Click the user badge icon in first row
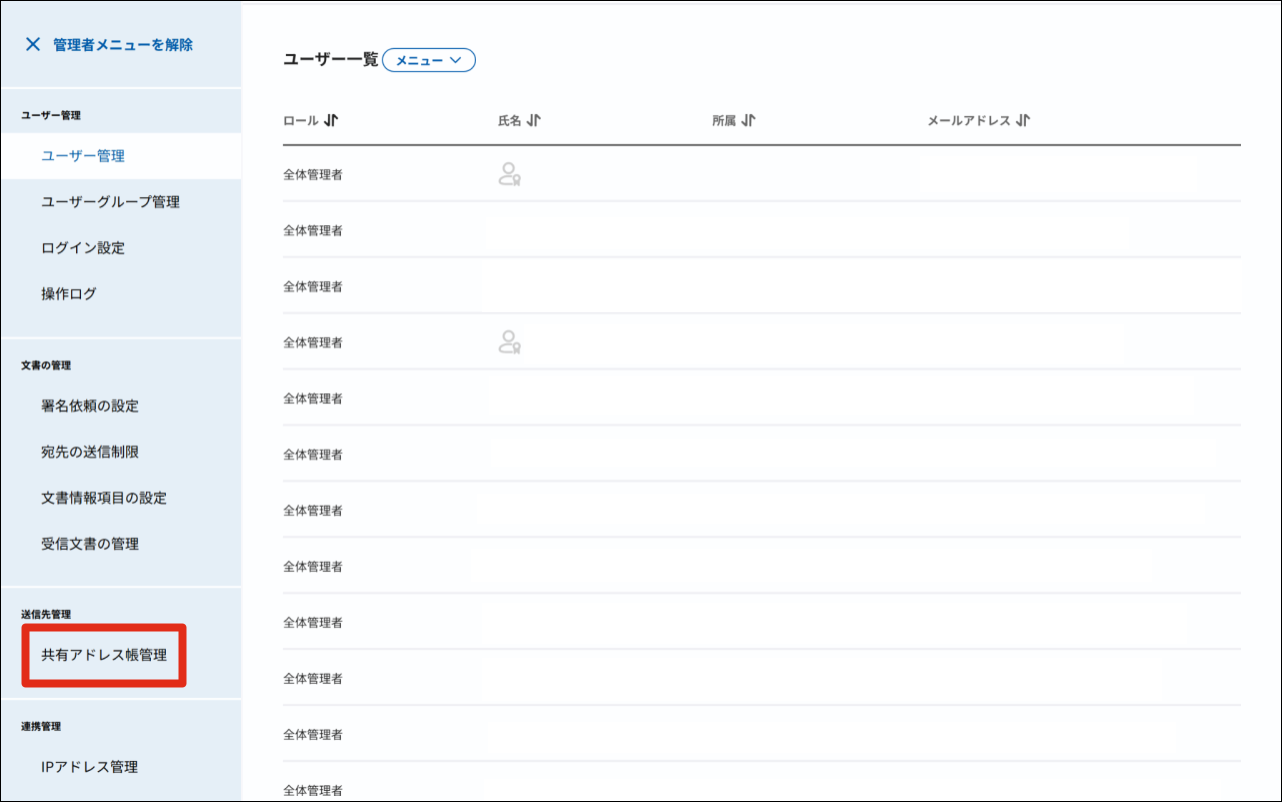 tap(510, 175)
